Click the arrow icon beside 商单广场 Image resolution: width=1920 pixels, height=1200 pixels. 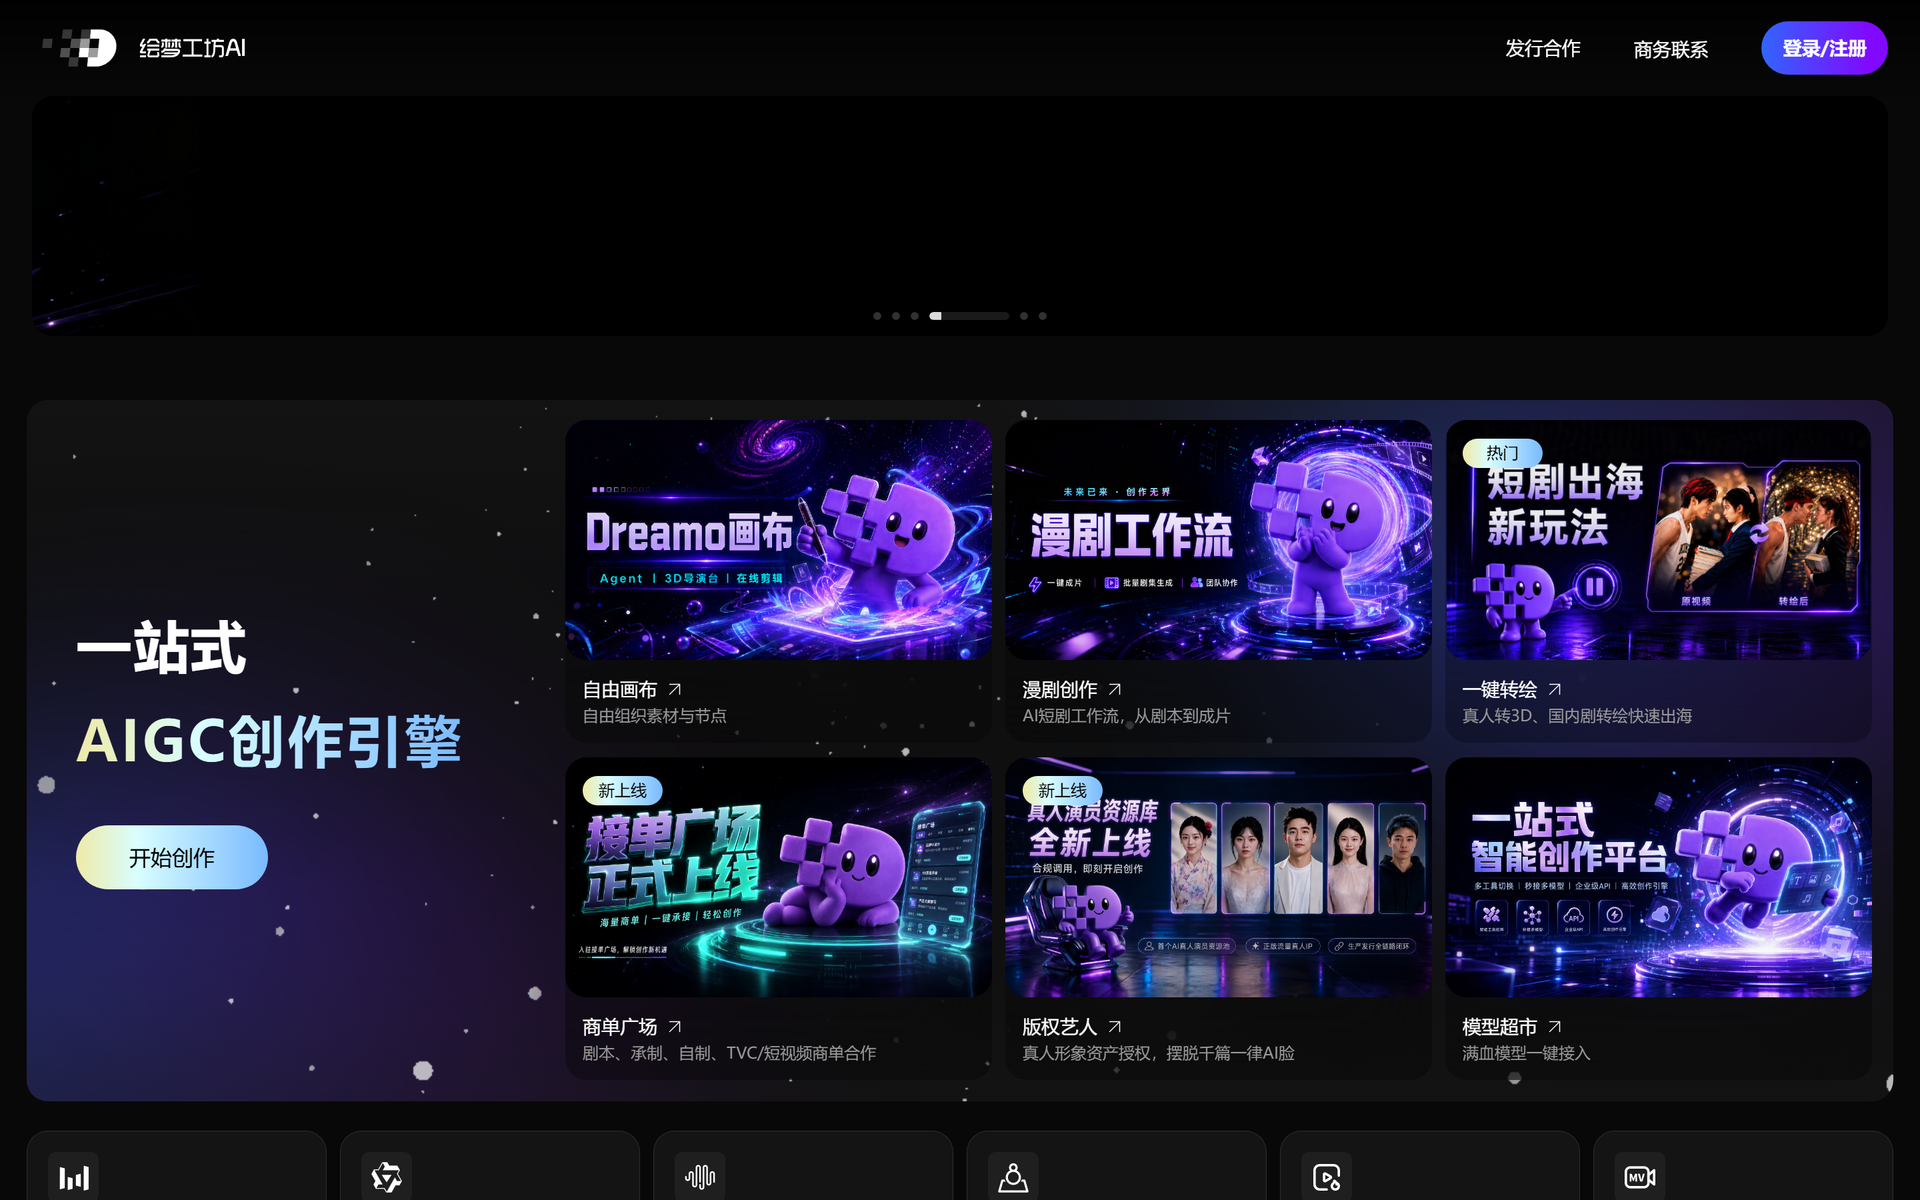point(675,1026)
